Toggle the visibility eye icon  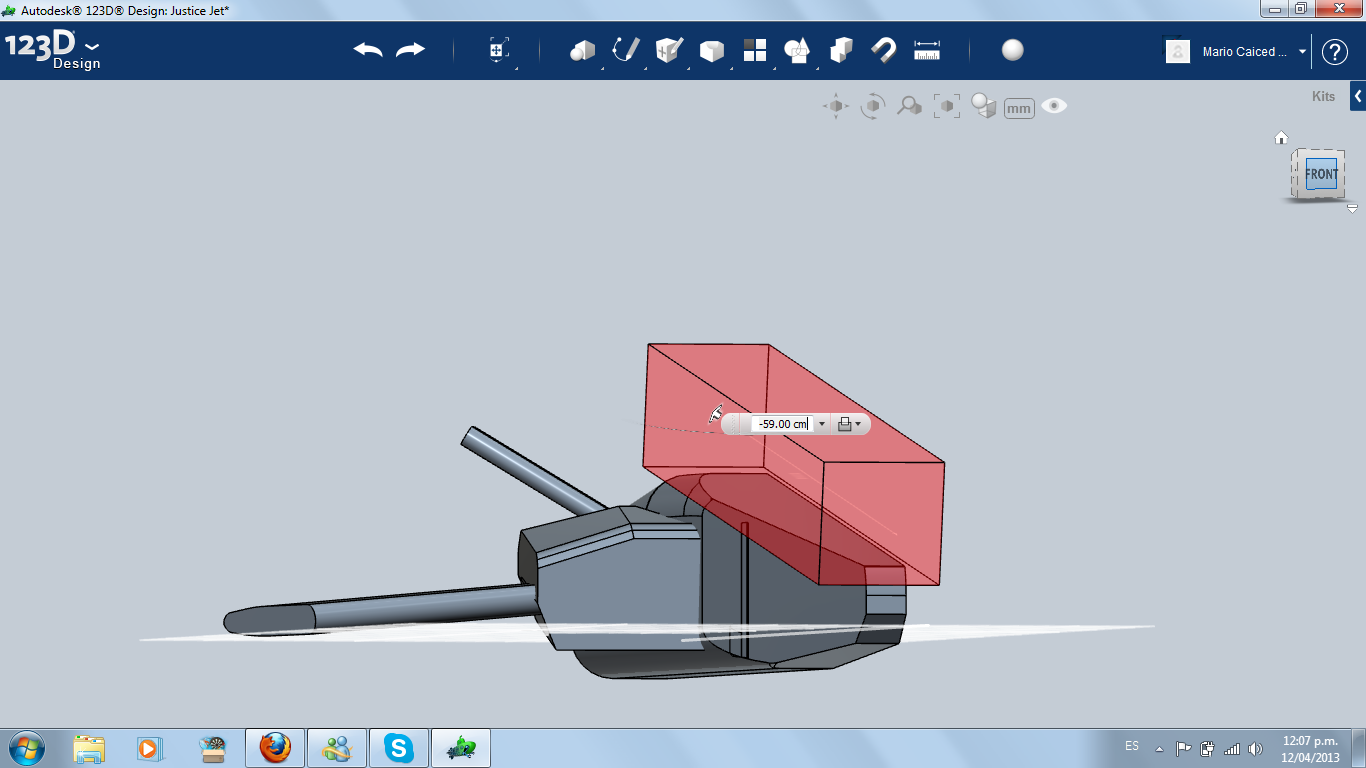[1054, 105]
